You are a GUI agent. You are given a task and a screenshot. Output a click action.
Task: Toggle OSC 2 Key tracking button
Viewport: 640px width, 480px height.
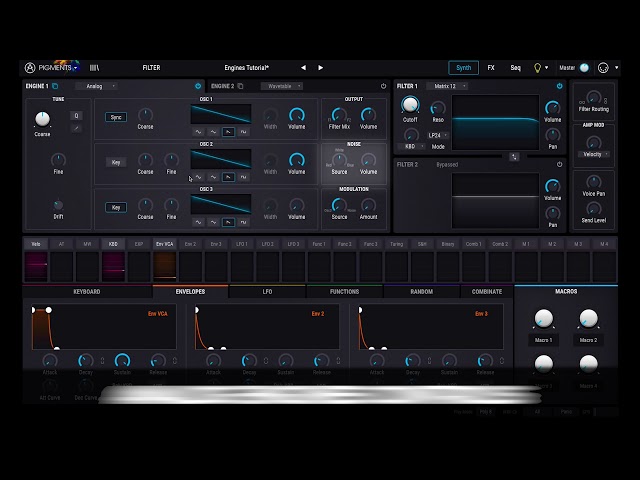[x=116, y=162]
